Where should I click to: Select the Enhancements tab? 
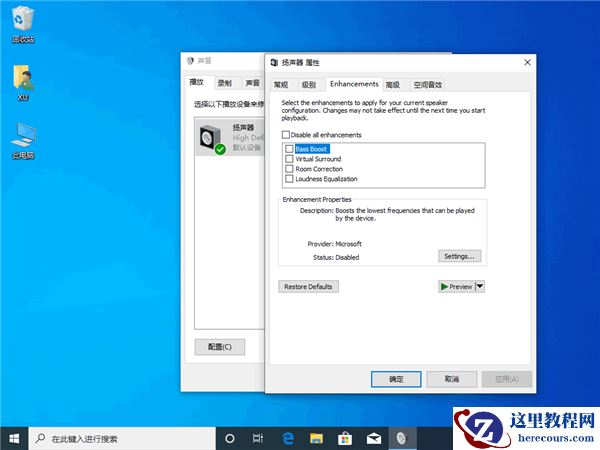pyautogui.click(x=354, y=84)
